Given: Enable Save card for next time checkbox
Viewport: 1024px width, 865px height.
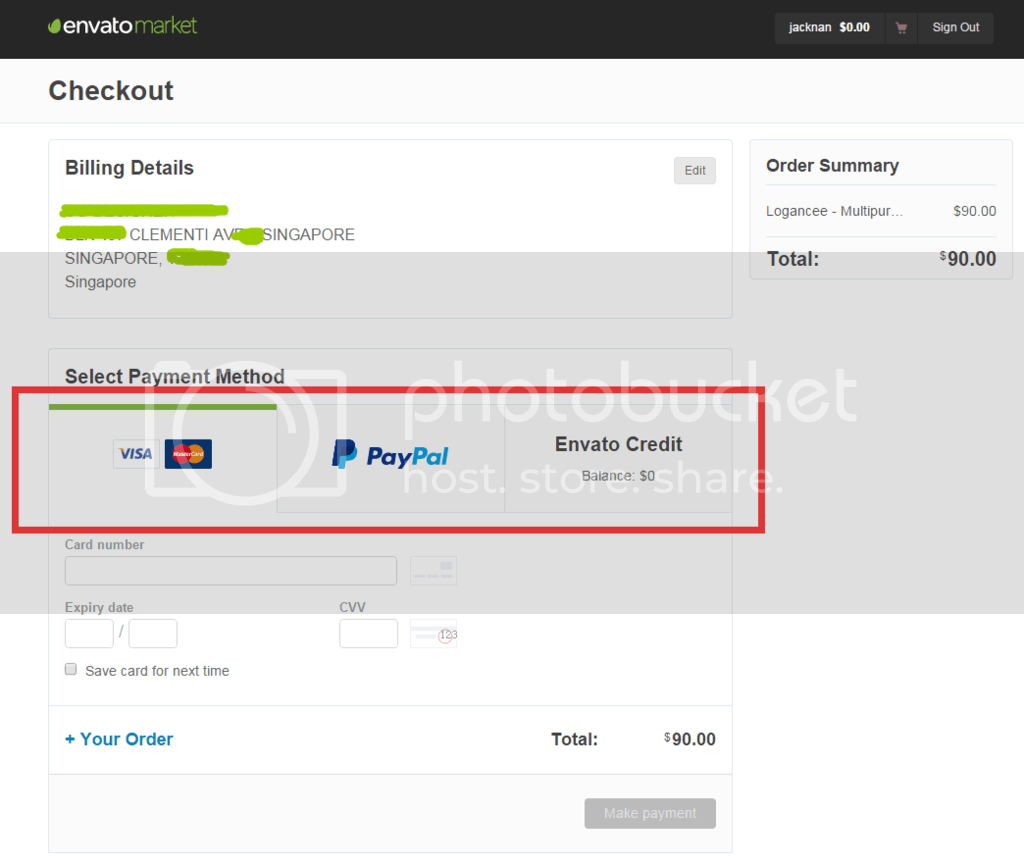Looking at the screenshot, I should point(71,670).
